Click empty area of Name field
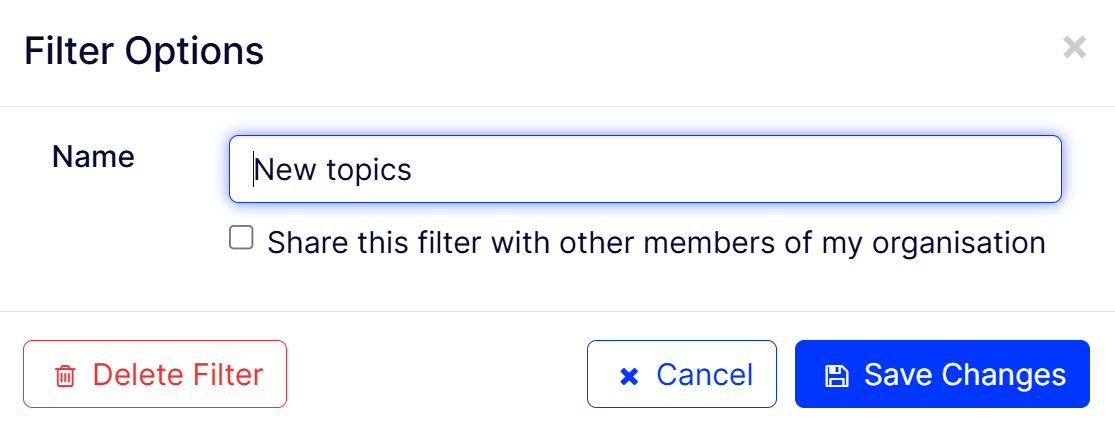This screenshot has height=428, width=1115. 750,170
